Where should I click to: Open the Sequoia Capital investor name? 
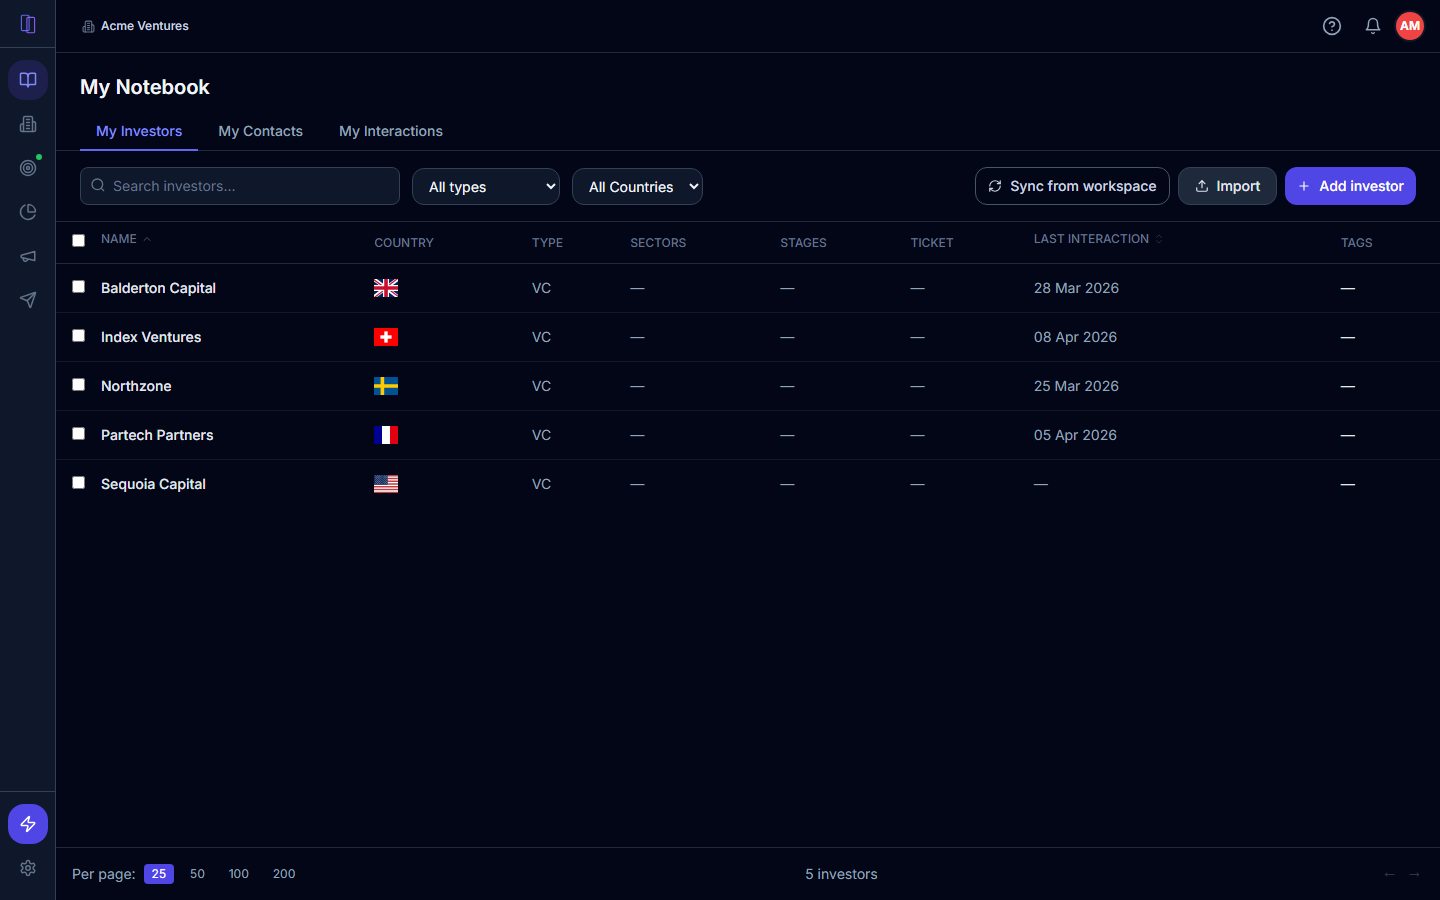153,484
